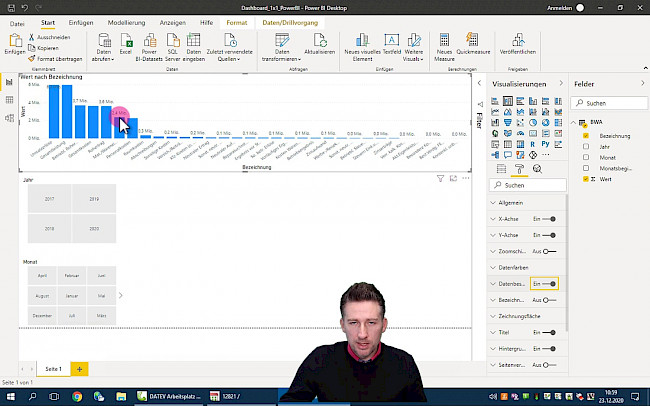Switch to the data view sidebar icon
Screen dimensions: 650x406
tap(9, 101)
